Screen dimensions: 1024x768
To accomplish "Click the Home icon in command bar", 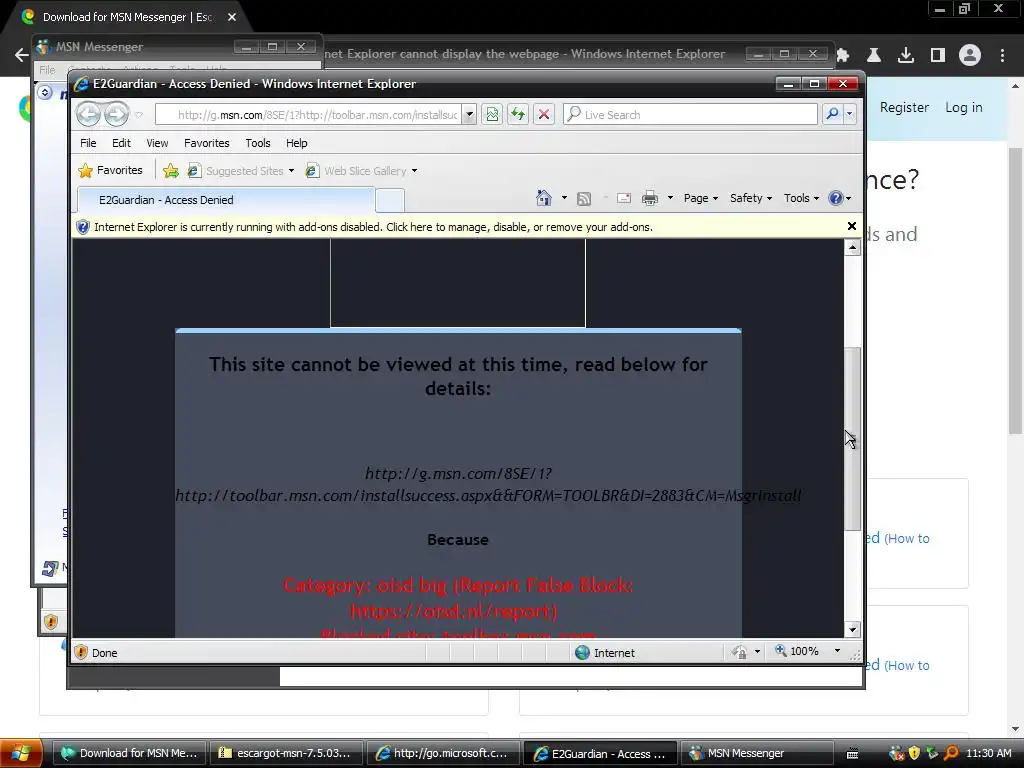I will (543, 198).
